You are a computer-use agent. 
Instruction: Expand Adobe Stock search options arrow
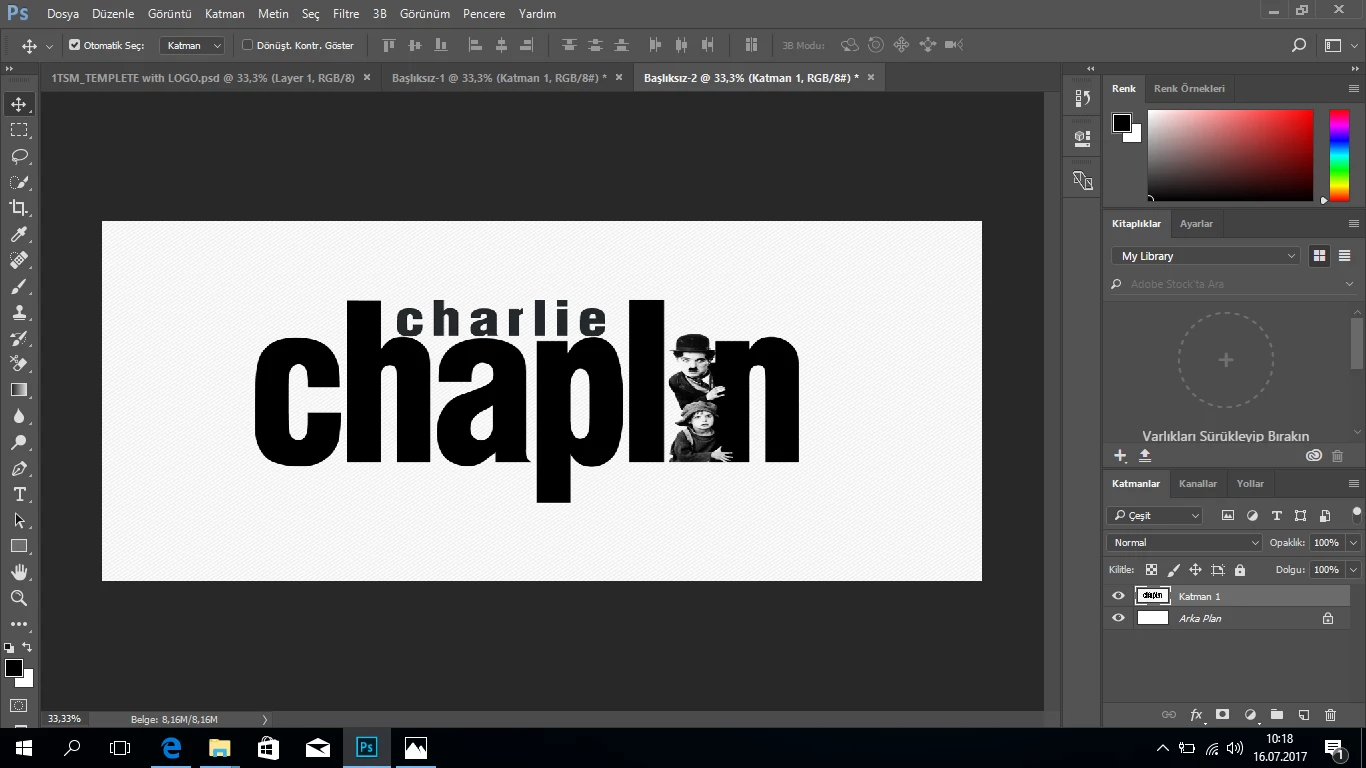tap(1349, 284)
